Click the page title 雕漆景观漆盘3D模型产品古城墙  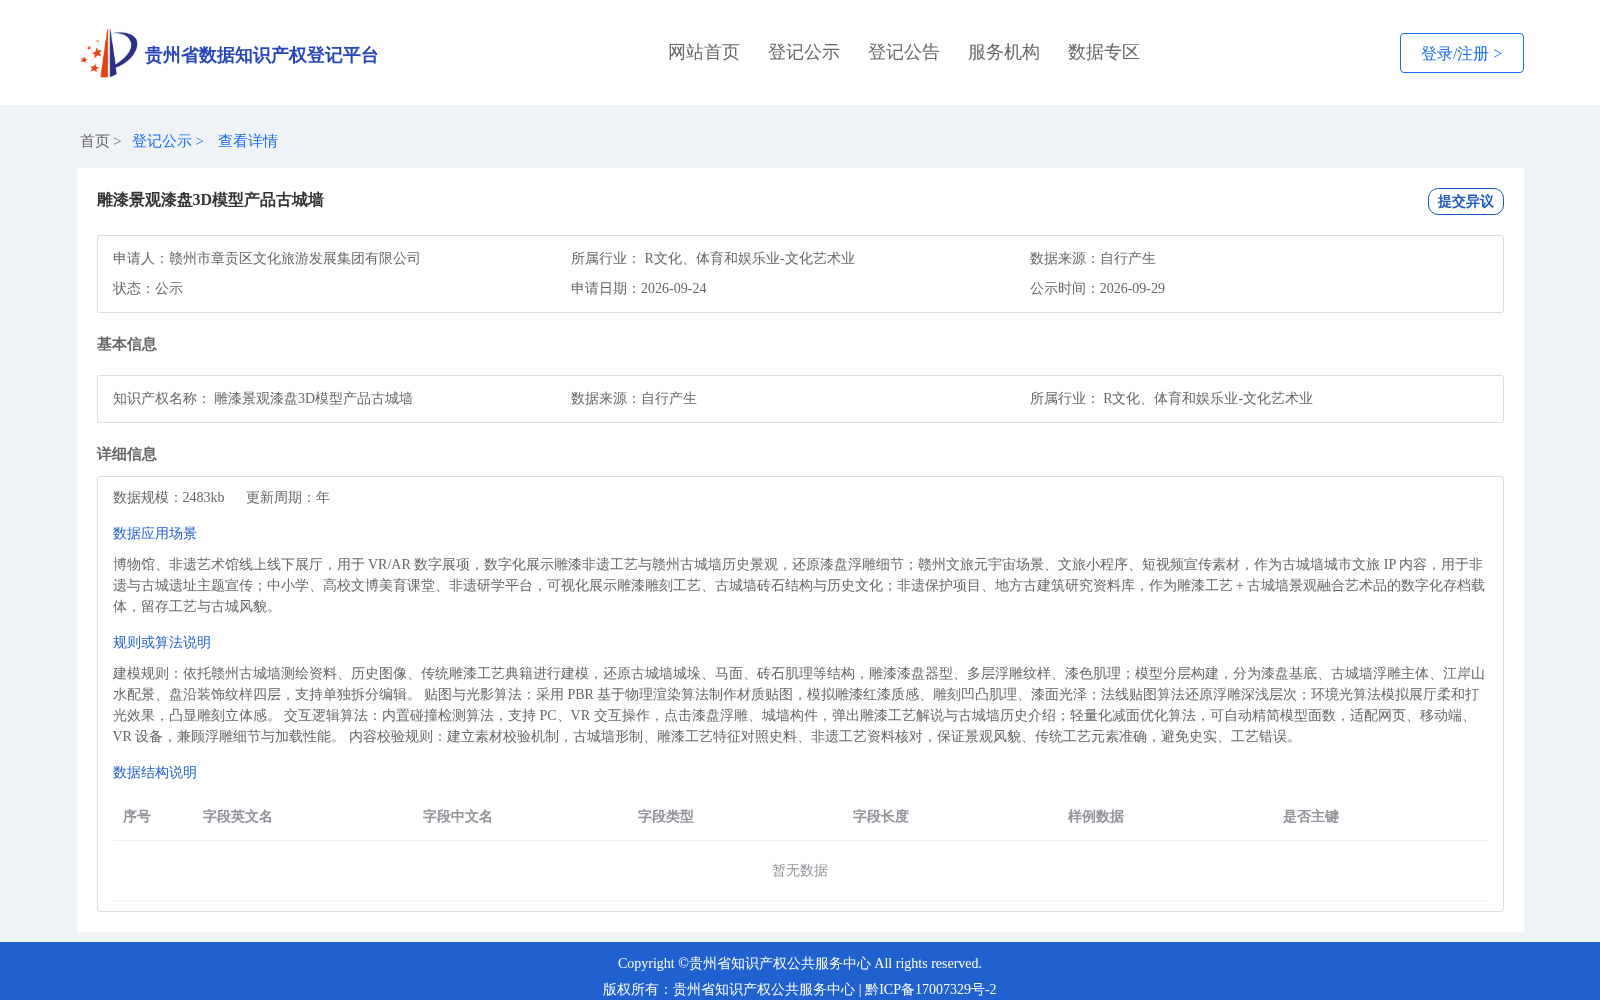(210, 200)
